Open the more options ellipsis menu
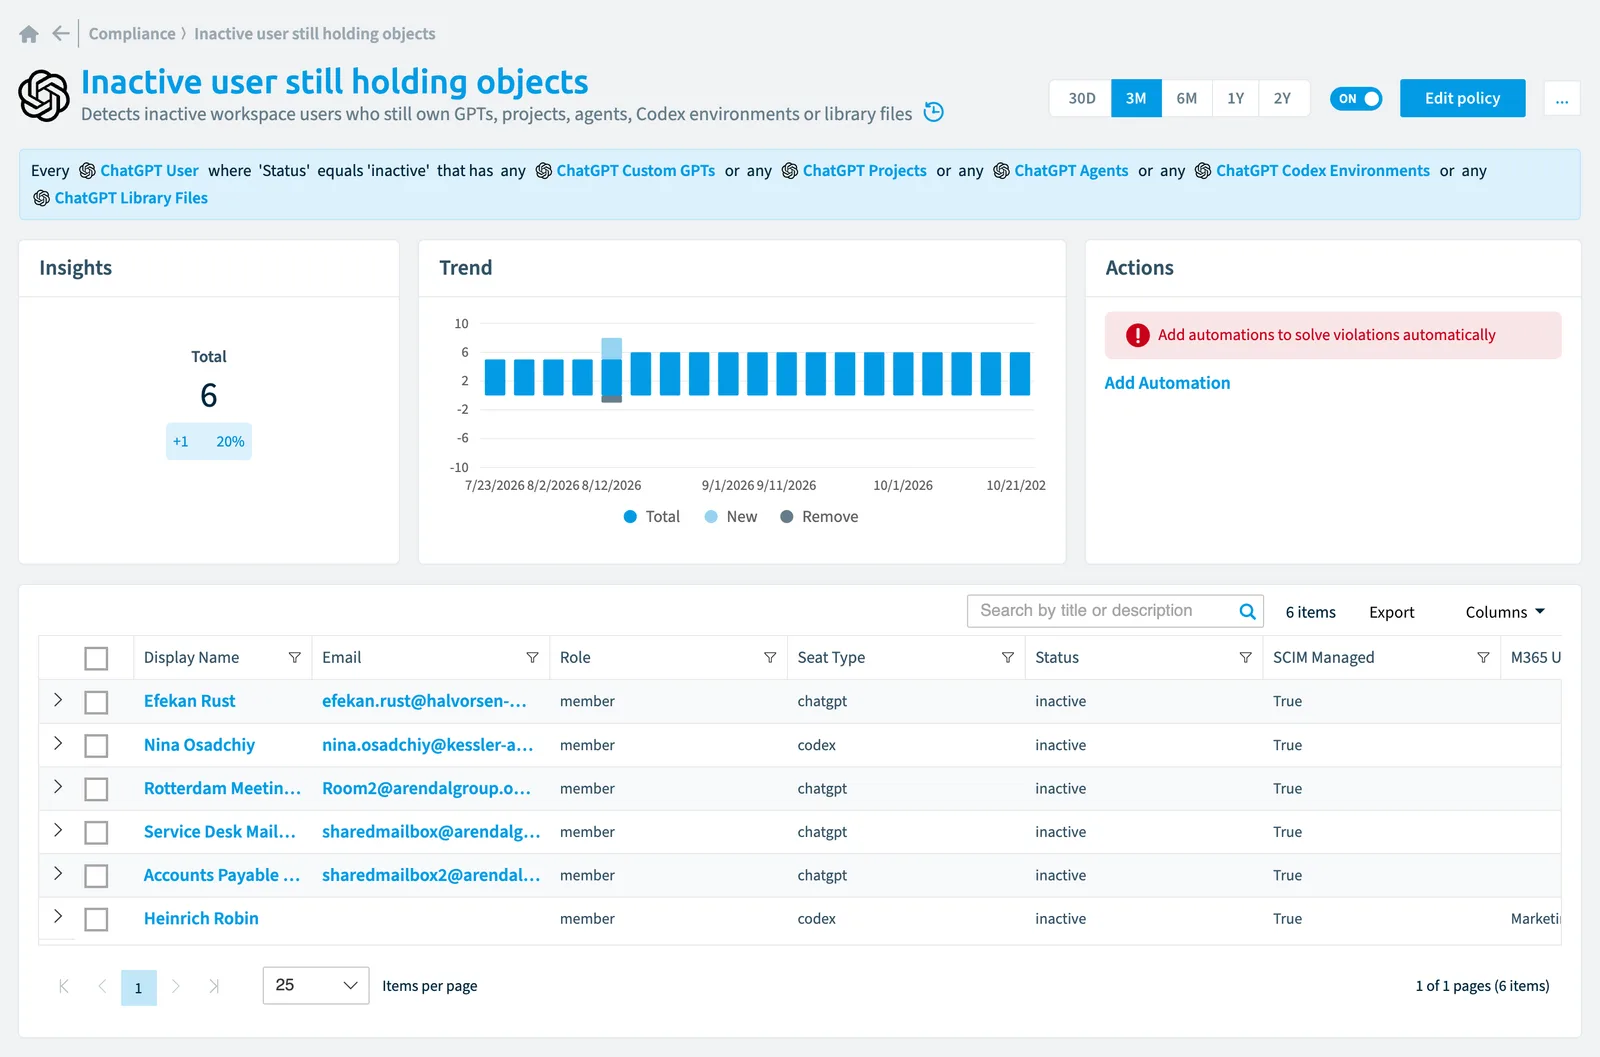The width and height of the screenshot is (1600, 1057). pyautogui.click(x=1562, y=99)
